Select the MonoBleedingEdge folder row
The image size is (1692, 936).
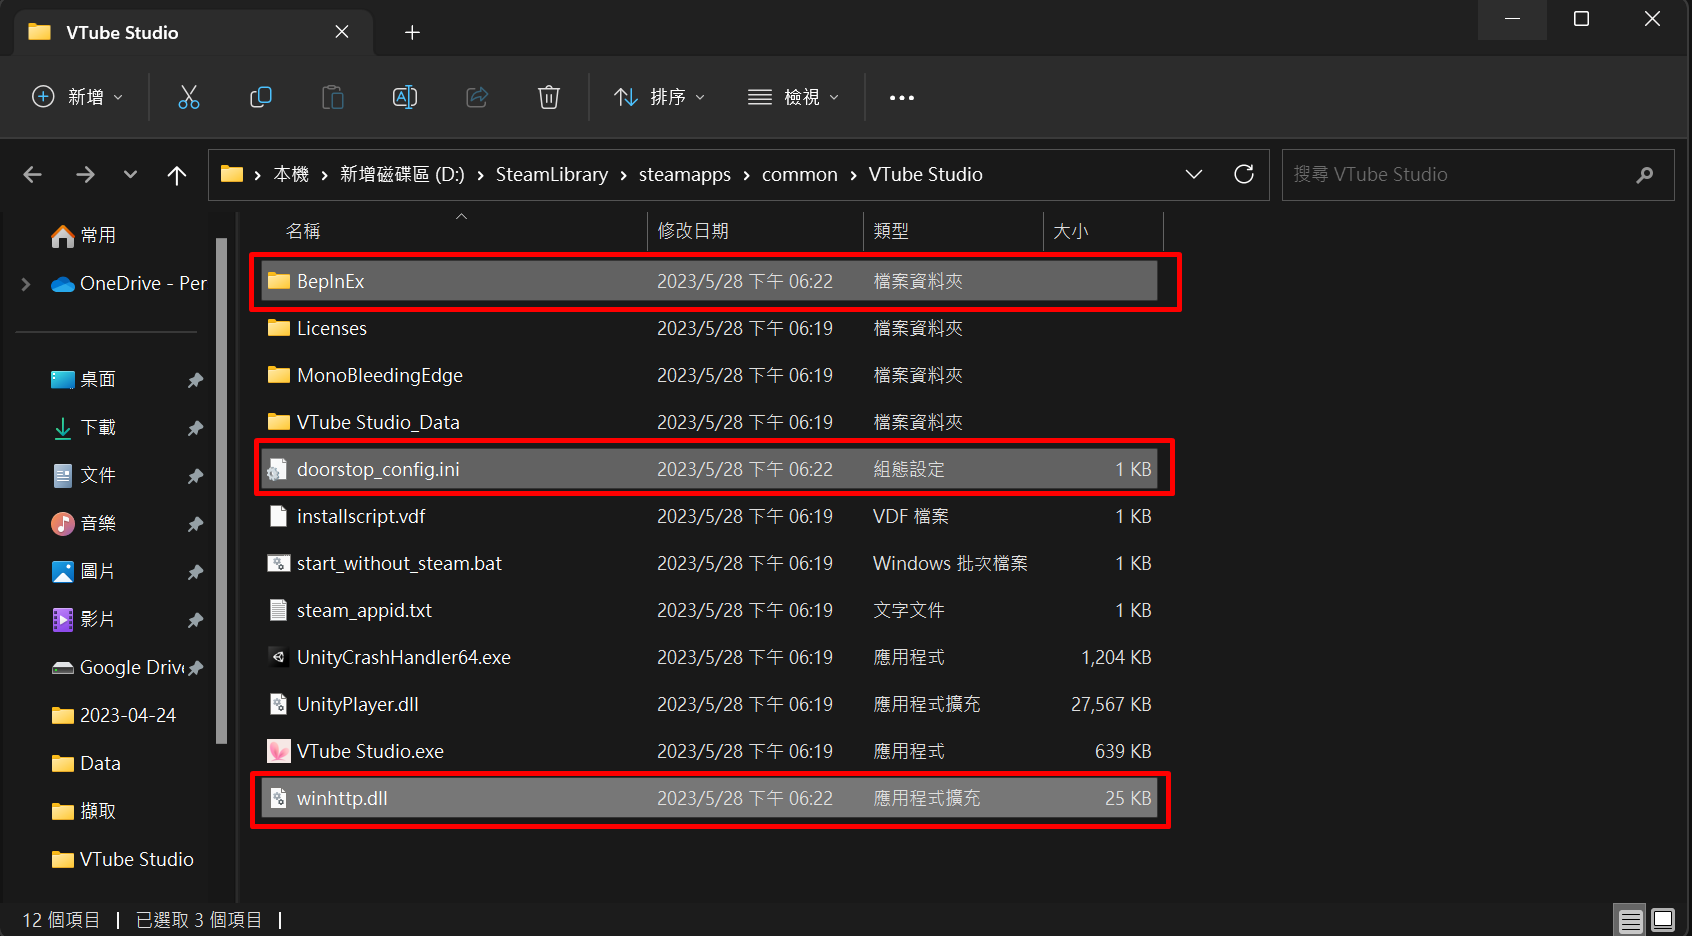click(709, 375)
